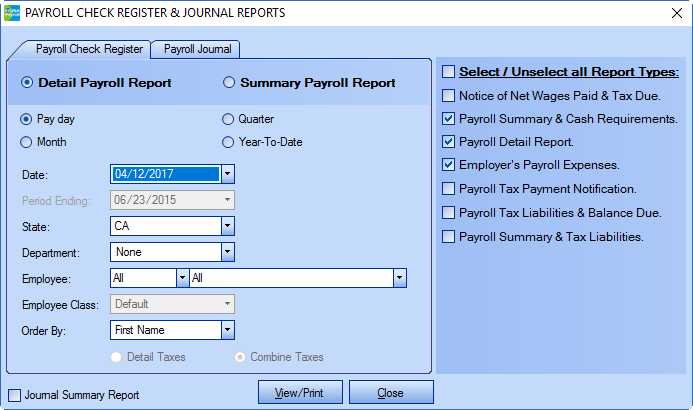Click the Date input field
693x410 pixels.
[x=165, y=174]
